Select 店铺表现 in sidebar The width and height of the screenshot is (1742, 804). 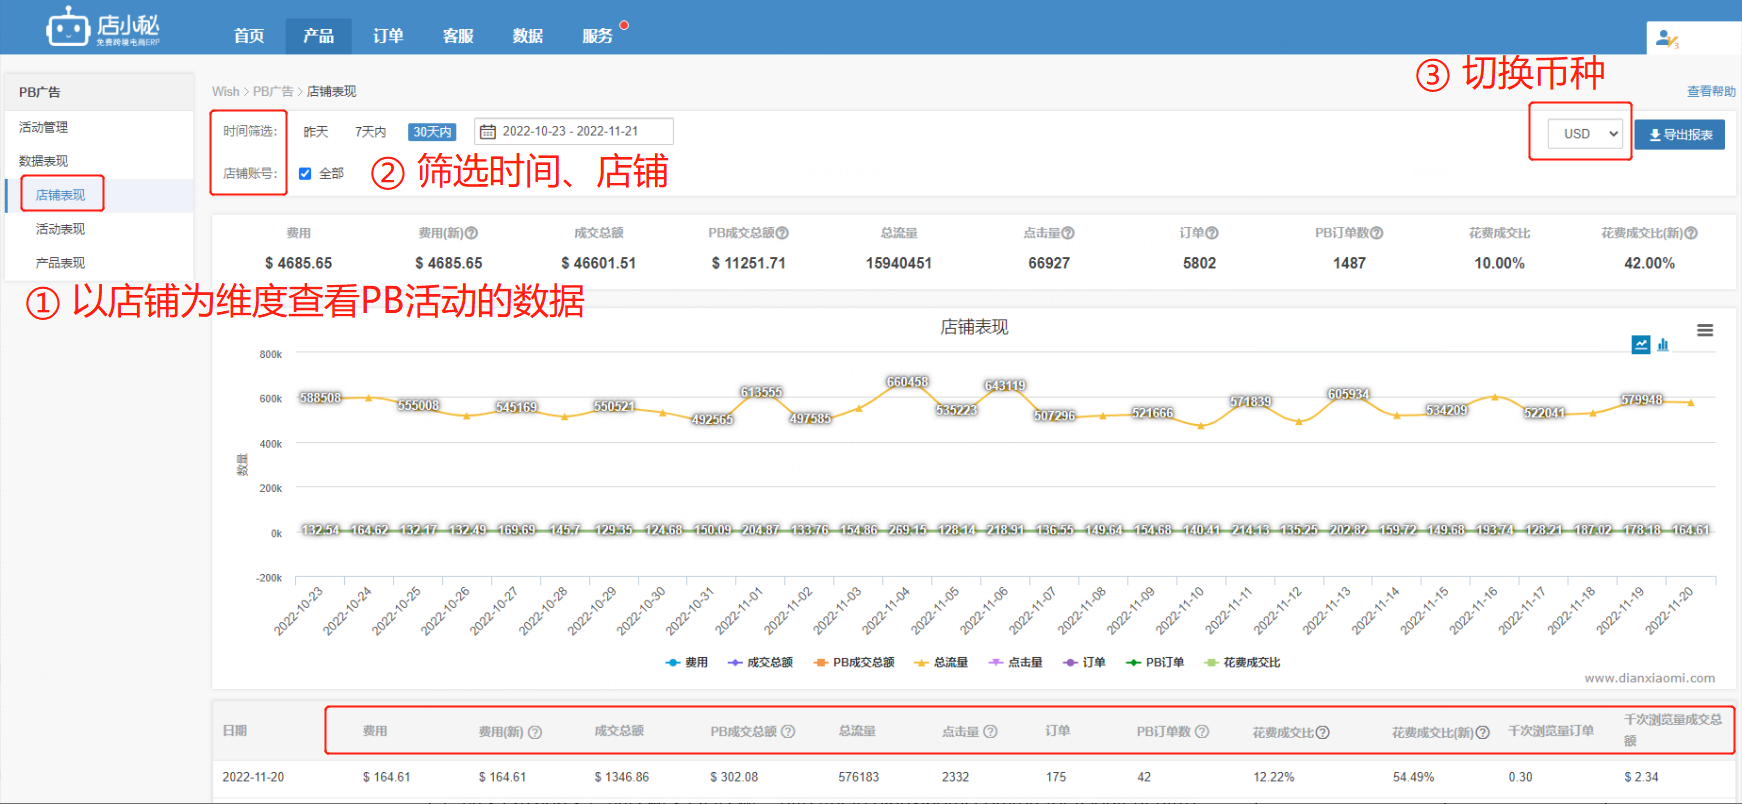[x=61, y=195]
